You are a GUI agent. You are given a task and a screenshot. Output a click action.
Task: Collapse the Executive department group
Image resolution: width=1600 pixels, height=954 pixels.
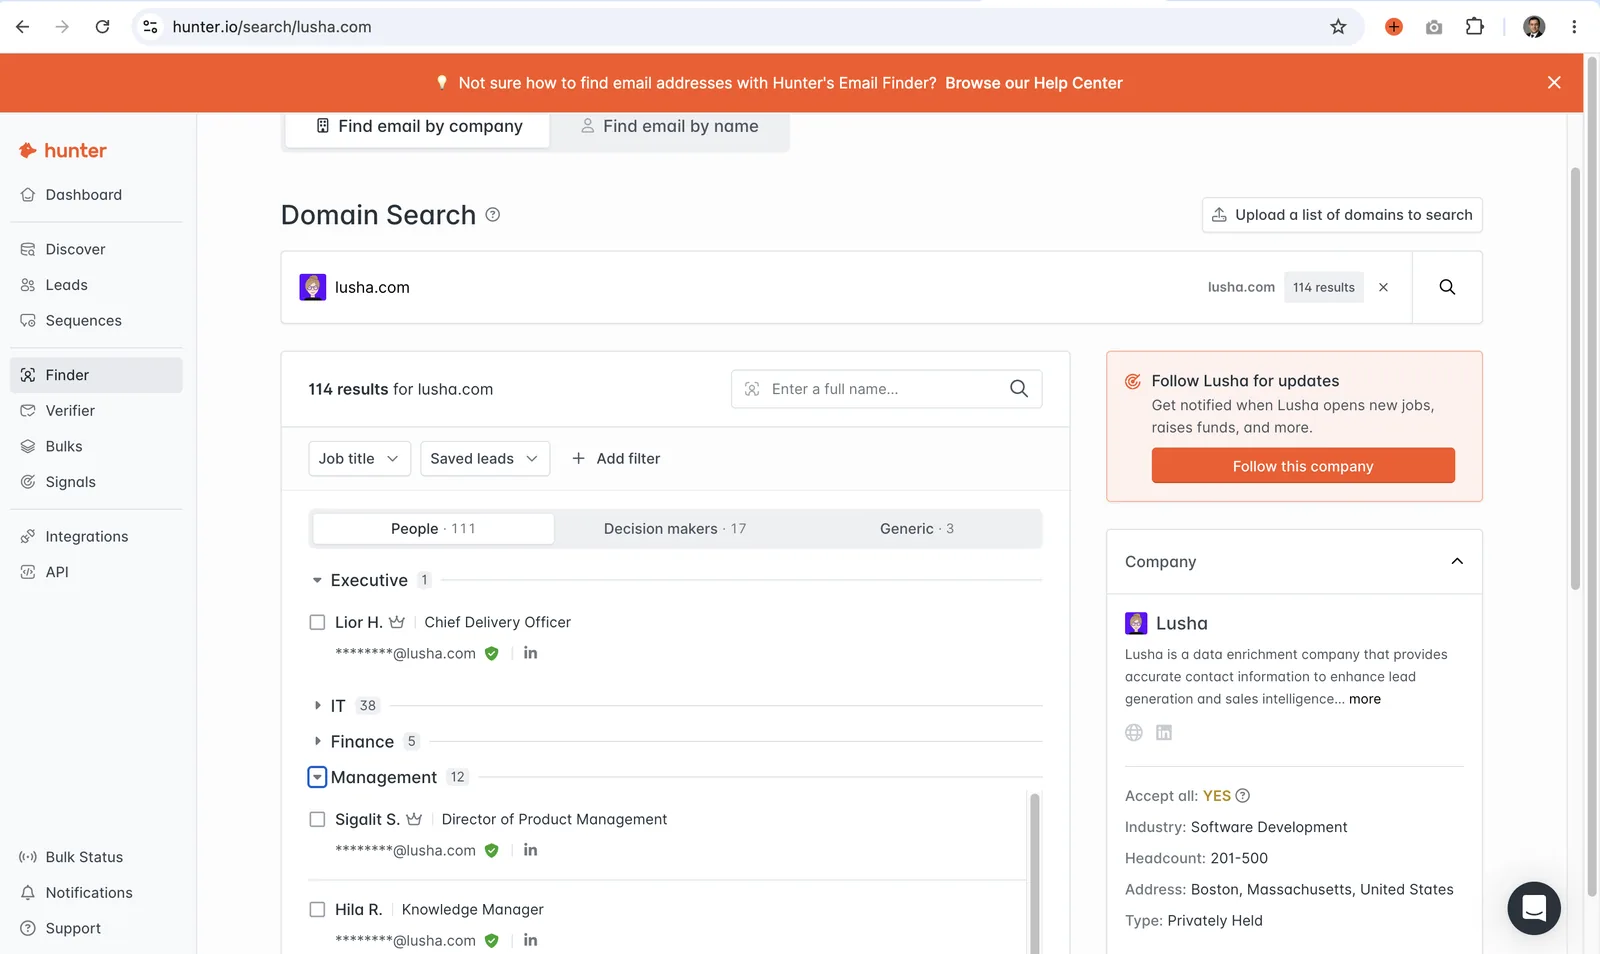(317, 581)
